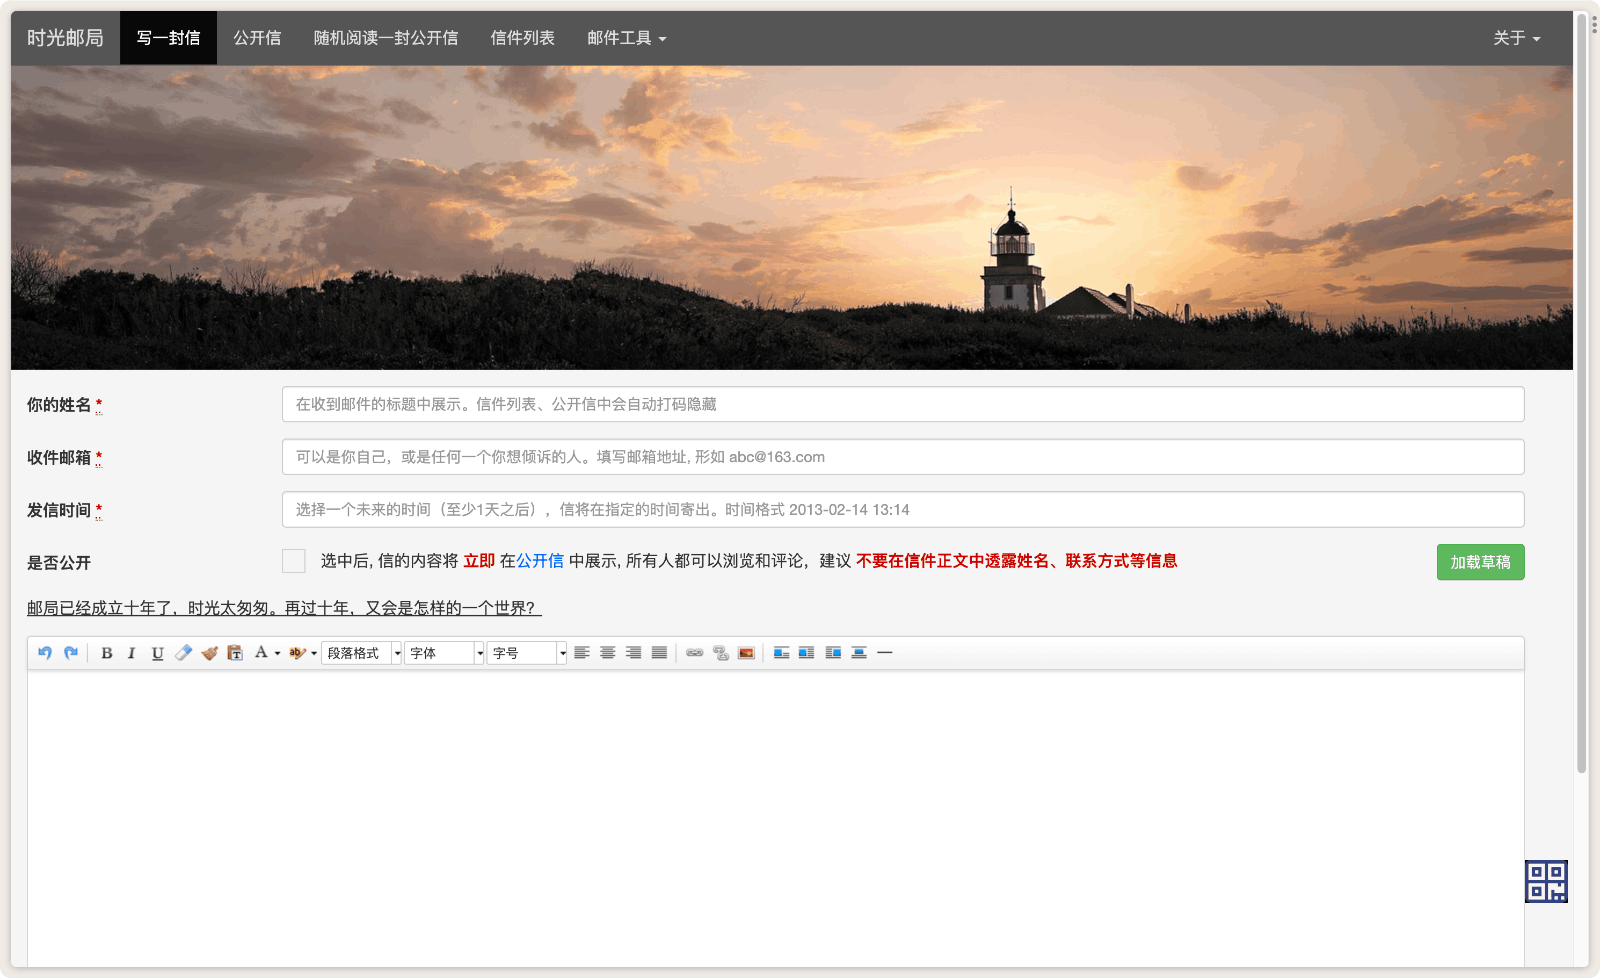Insert a horizontal rule line
The width and height of the screenshot is (1600, 978).
pyautogui.click(x=885, y=653)
